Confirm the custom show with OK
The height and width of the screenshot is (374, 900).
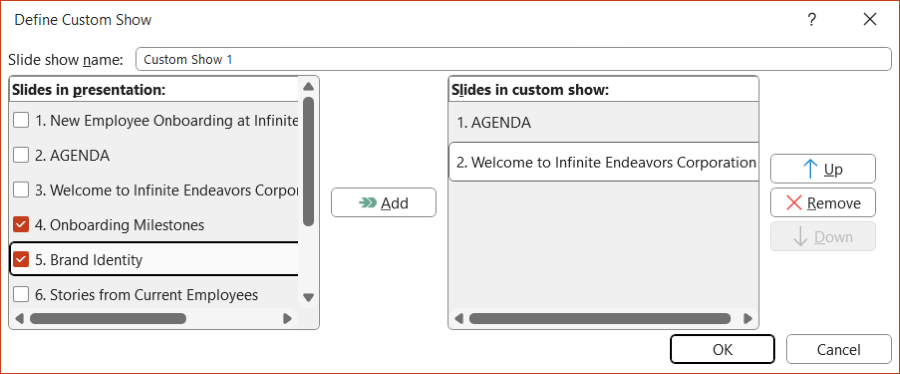(722, 349)
